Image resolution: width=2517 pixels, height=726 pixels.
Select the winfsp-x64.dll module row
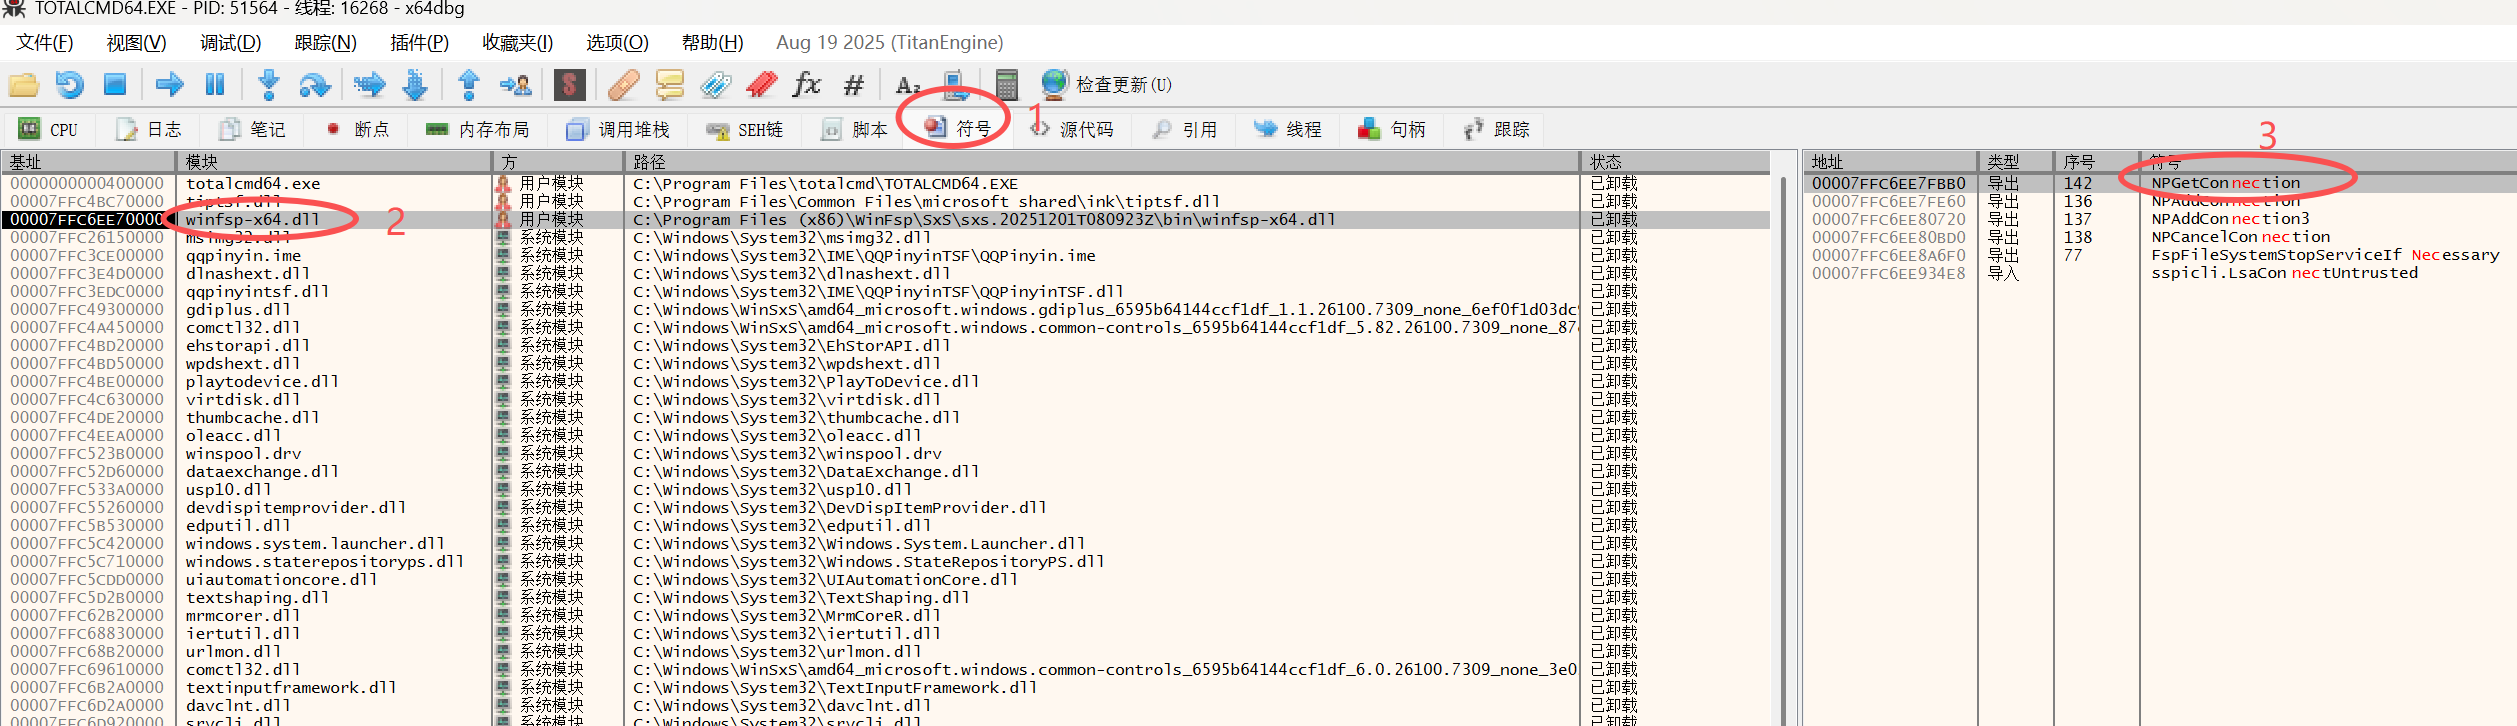point(886,220)
